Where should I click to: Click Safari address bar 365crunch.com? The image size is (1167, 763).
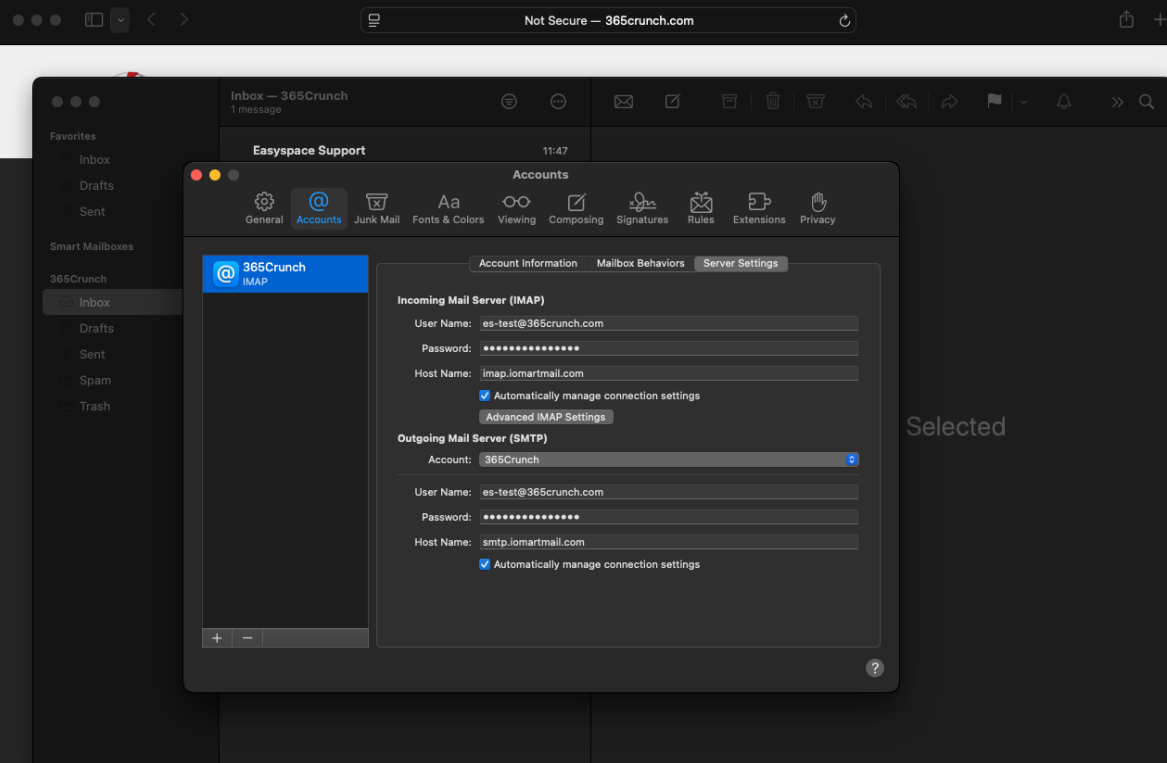[x=608, y=21]
